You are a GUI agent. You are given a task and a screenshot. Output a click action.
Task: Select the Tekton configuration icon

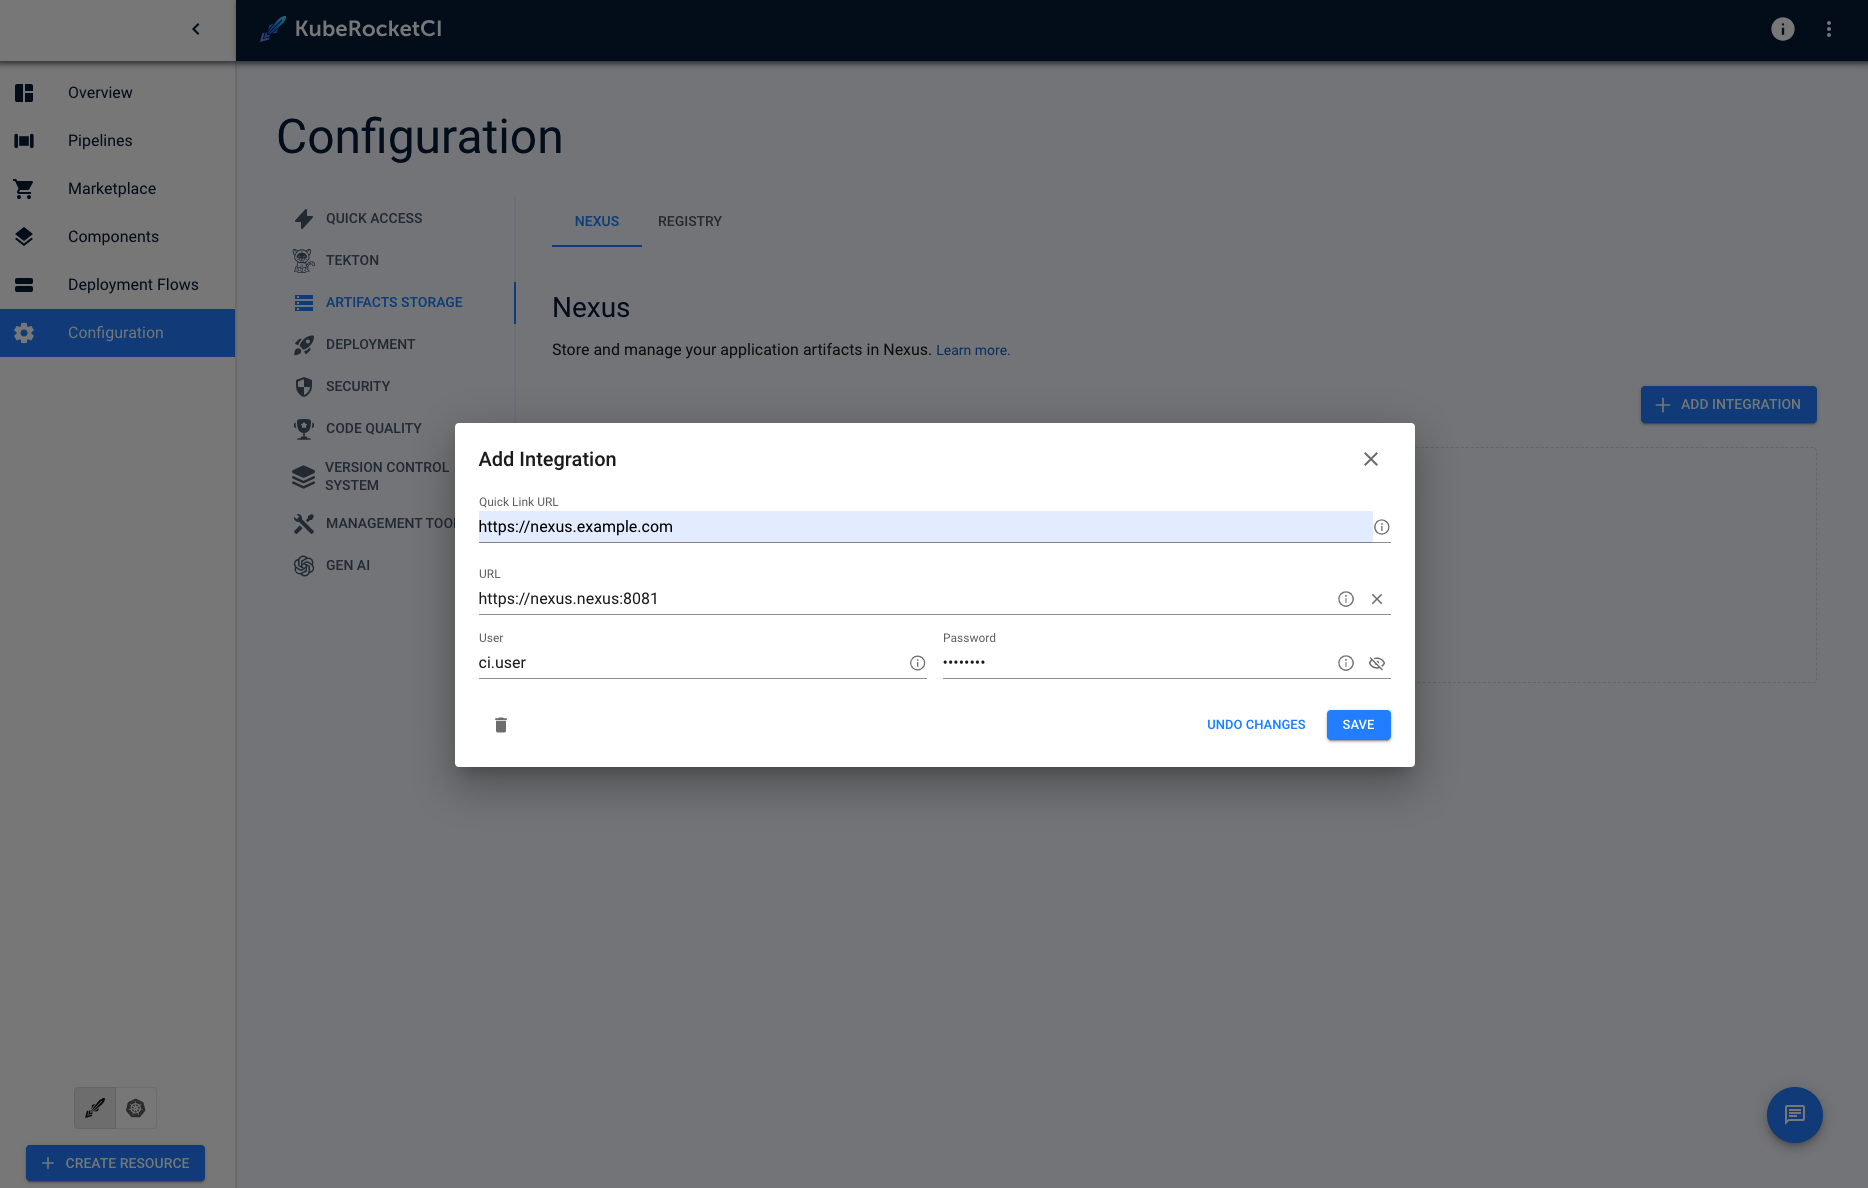tap(303, 260)
